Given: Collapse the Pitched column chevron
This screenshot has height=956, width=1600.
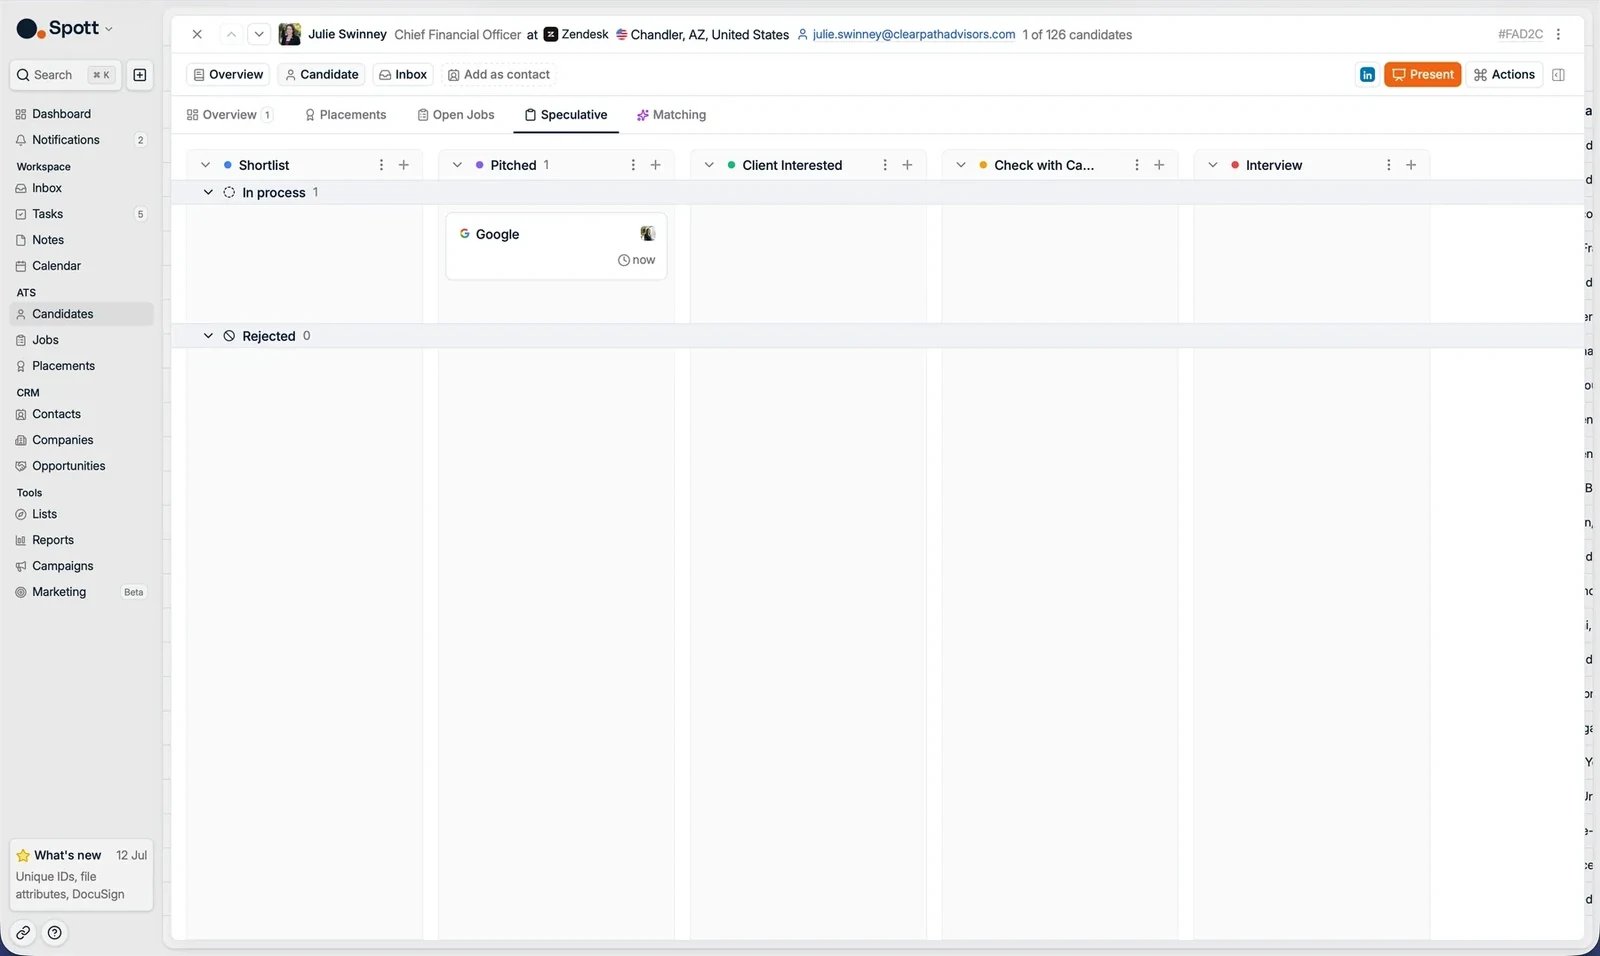Looking at the screenshot, I should click(457, 165).
